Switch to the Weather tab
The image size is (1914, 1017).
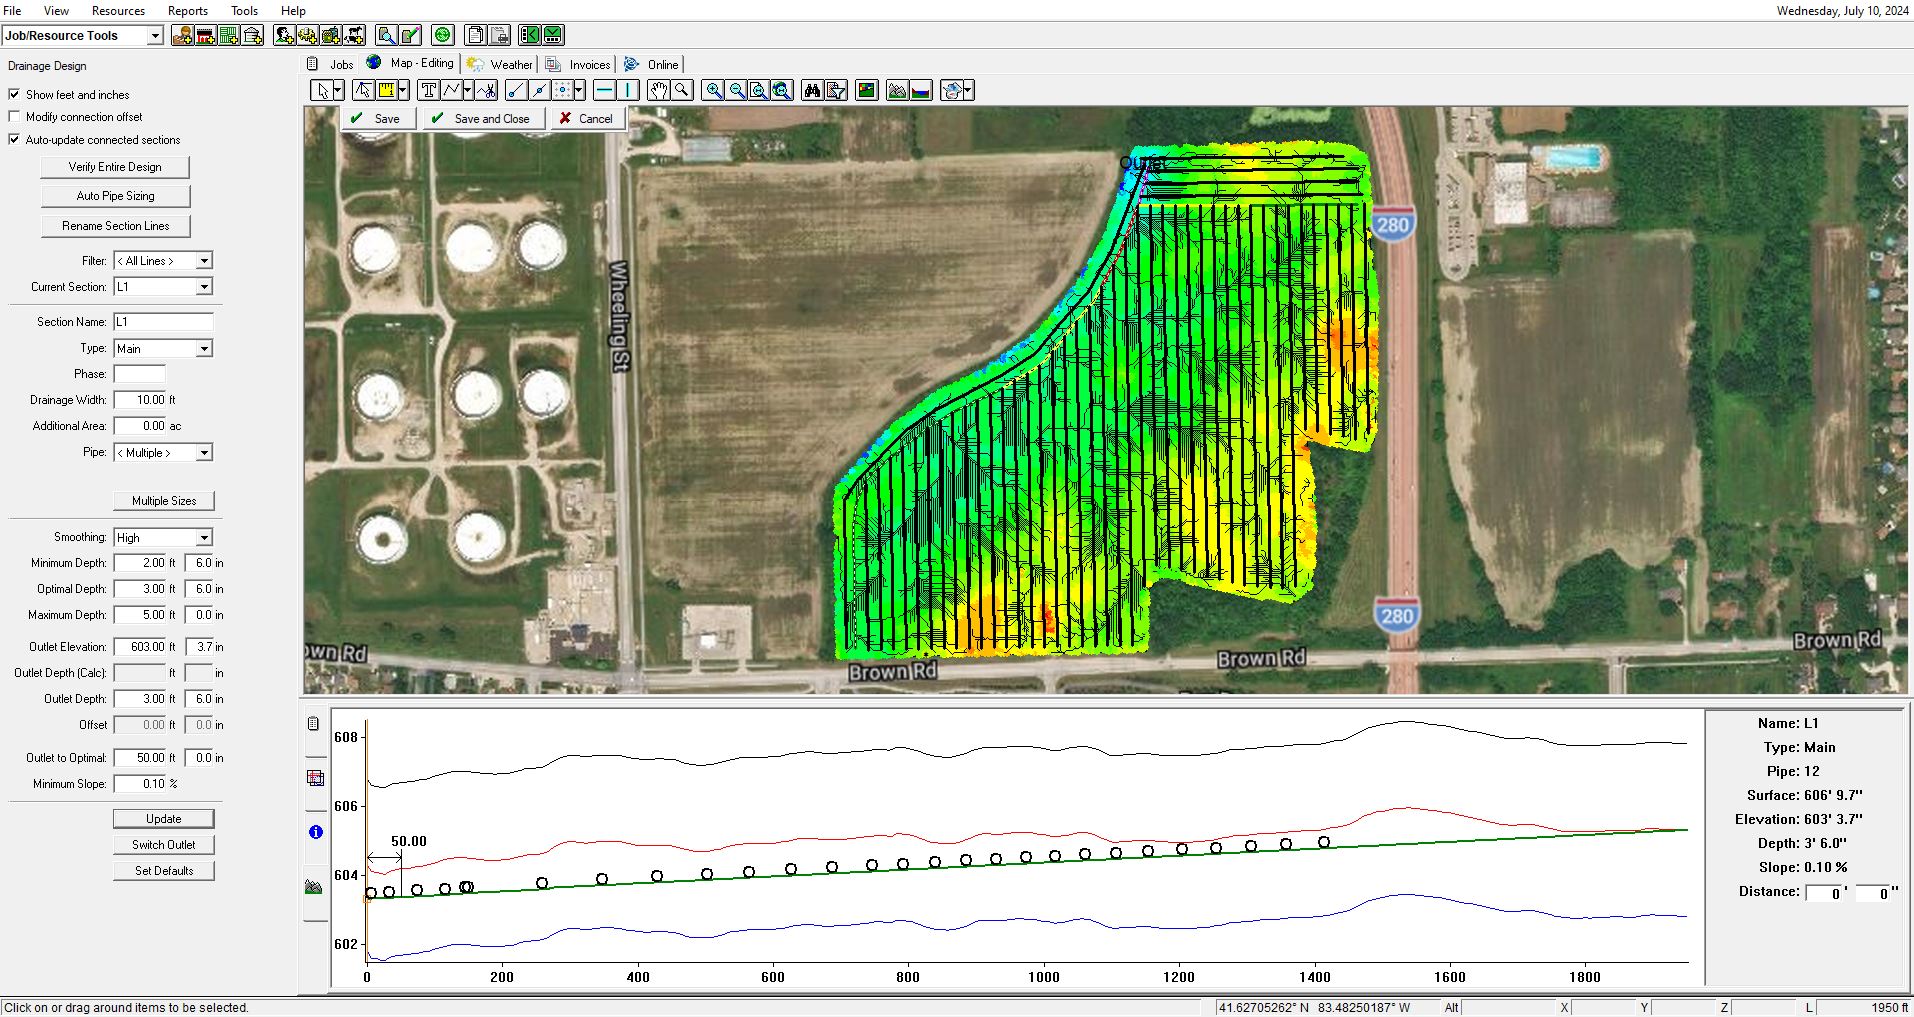tap(500, 64)
